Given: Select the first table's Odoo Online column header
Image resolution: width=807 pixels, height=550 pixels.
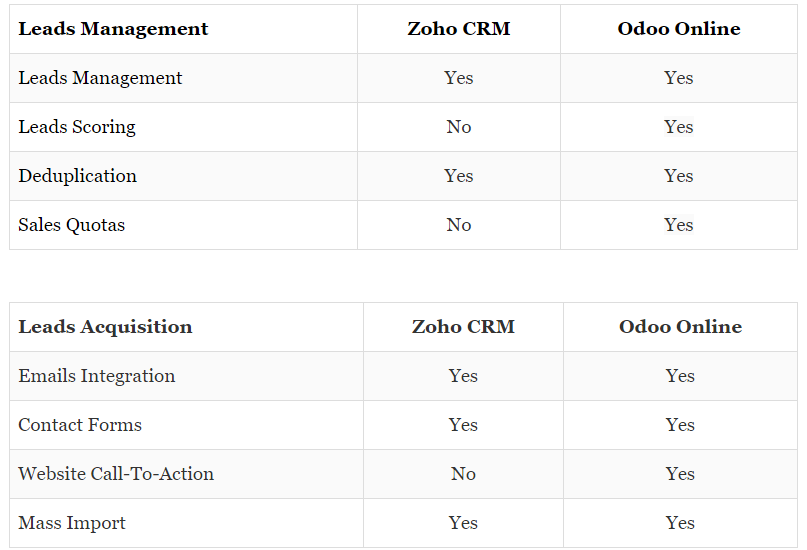Looking at the screenshot, I should tap(679, 29).
